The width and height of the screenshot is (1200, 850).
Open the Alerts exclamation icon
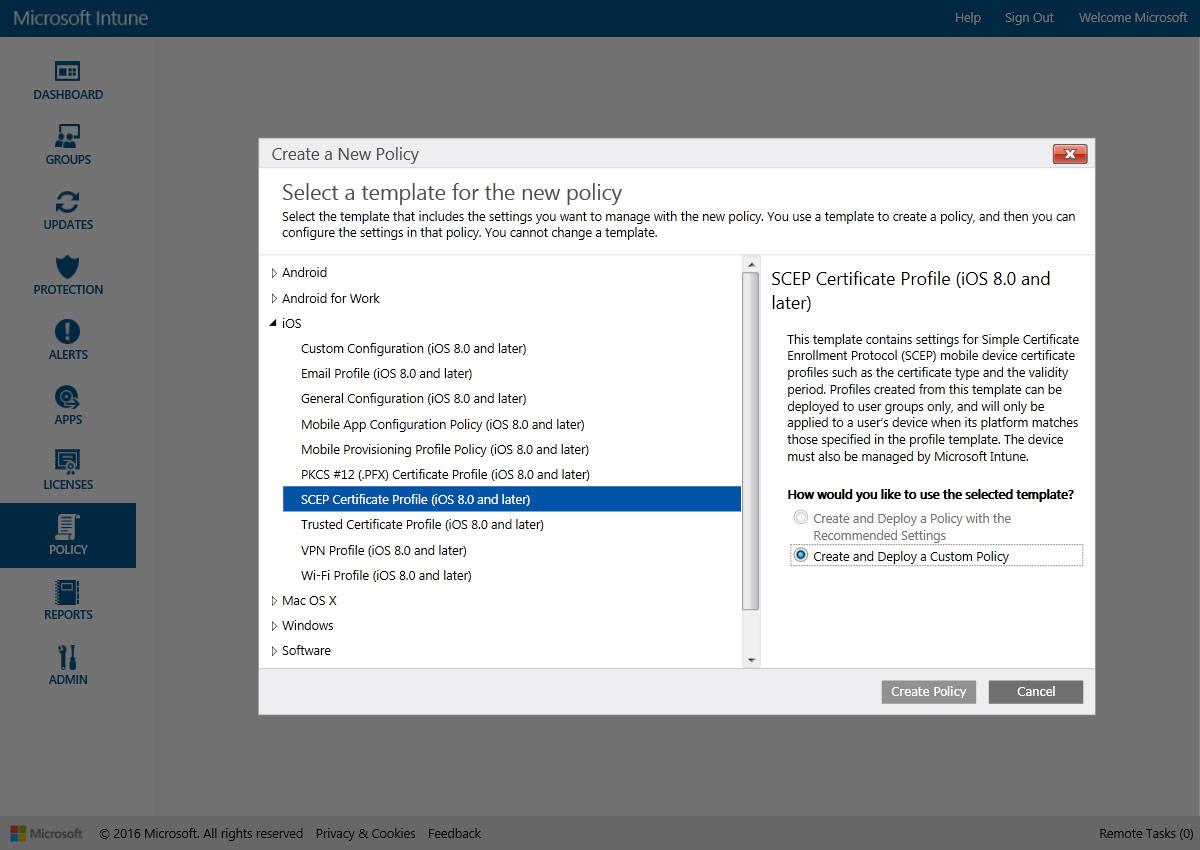pyautogui.click(x=67, y=332)
